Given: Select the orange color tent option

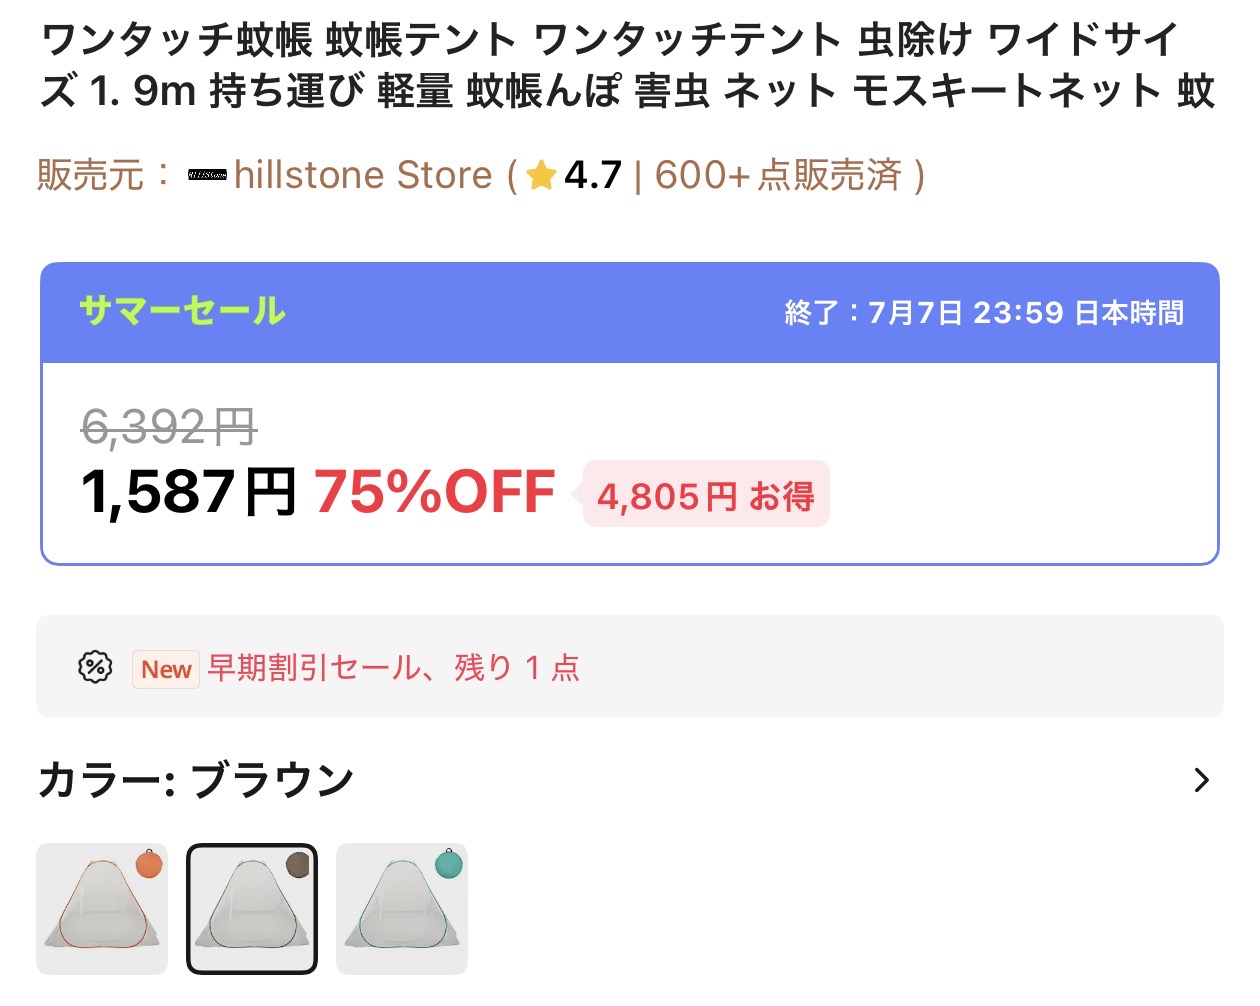Looking at the screenshot, I should click(x=102, y=909).
